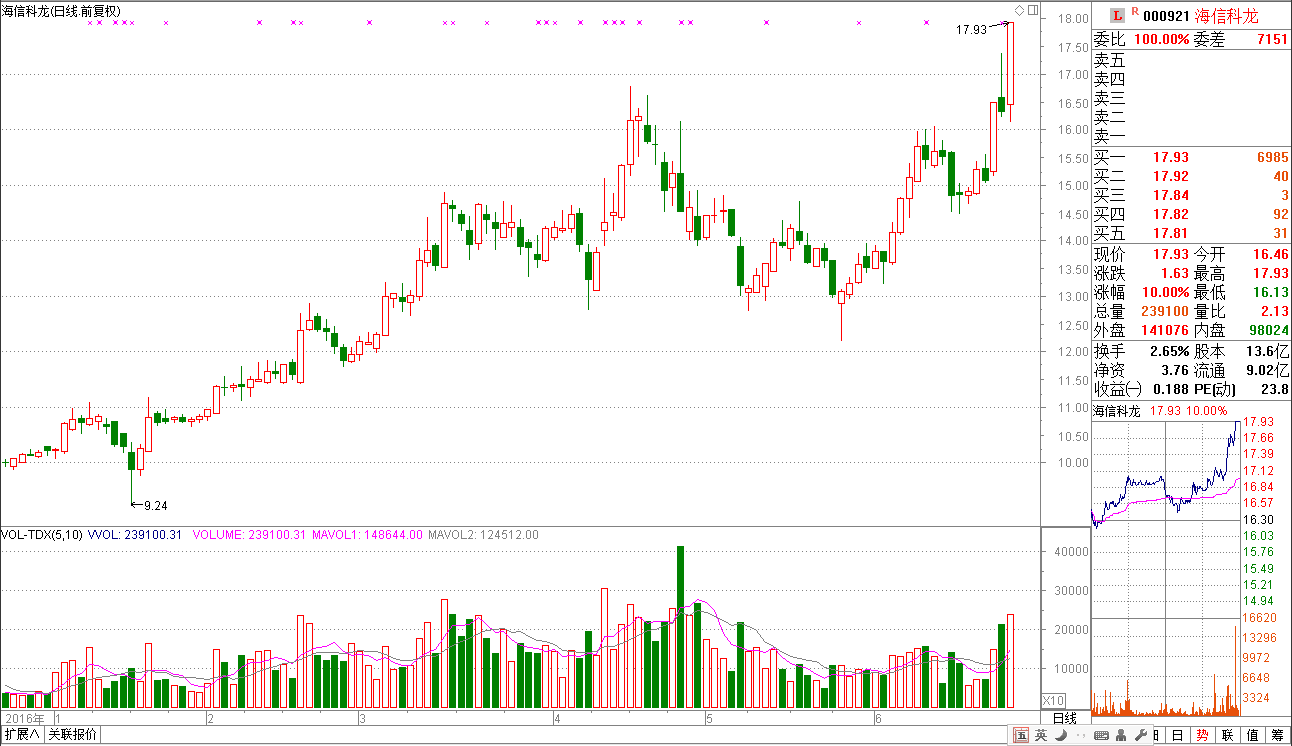
Task: Click the 量比 2.13 value
Action: pyautogui.click(x=1275, y=312)
